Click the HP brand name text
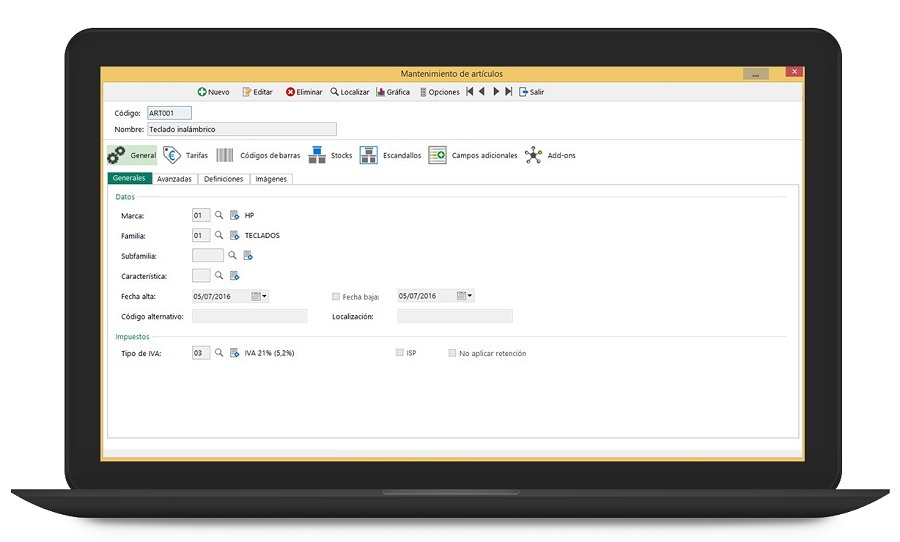 [x=249, y=215]
